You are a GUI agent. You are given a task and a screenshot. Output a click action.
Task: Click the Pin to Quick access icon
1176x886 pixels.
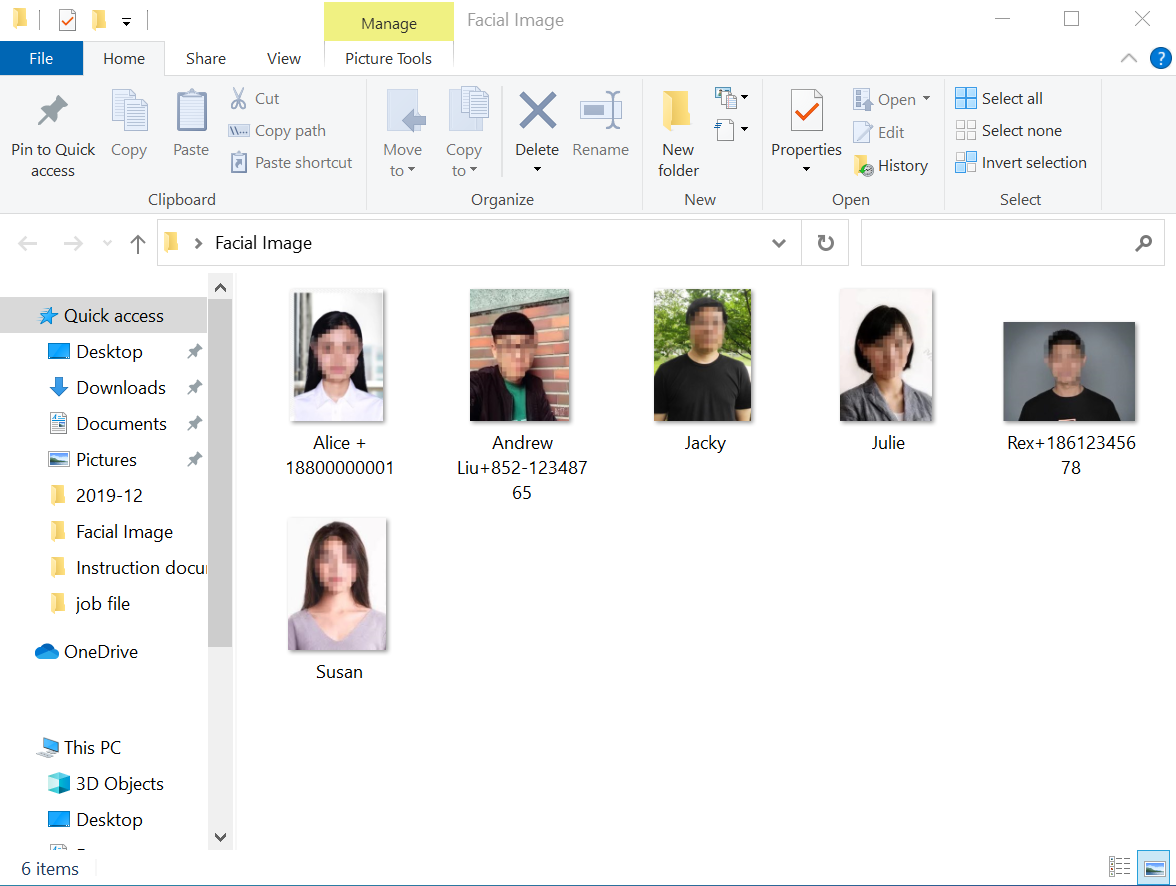52,111
